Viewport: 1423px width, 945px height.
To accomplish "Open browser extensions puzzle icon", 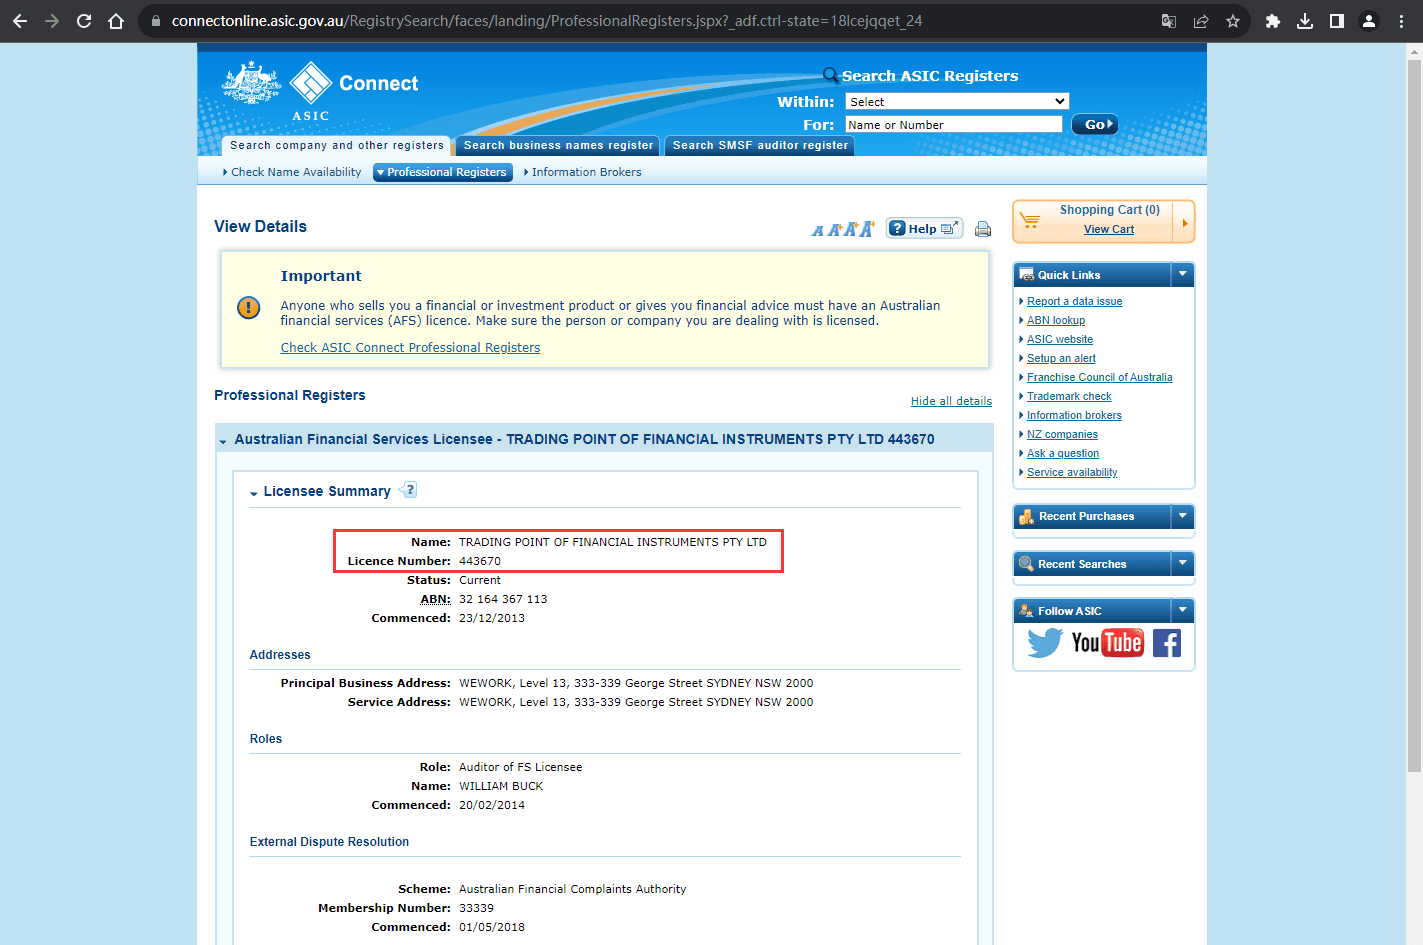I will [x=1273, y=21].
